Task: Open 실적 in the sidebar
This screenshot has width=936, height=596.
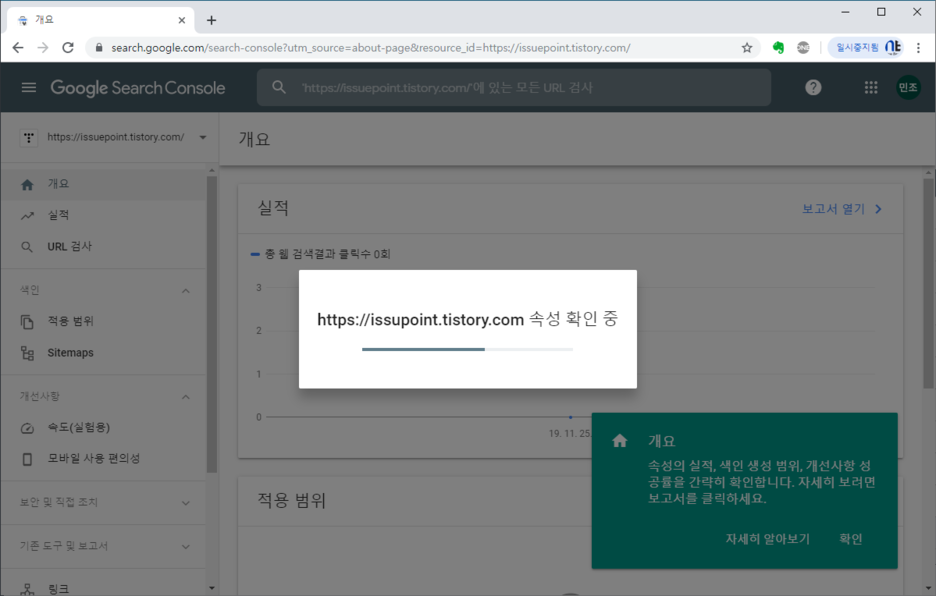Action: pos(104,215)
